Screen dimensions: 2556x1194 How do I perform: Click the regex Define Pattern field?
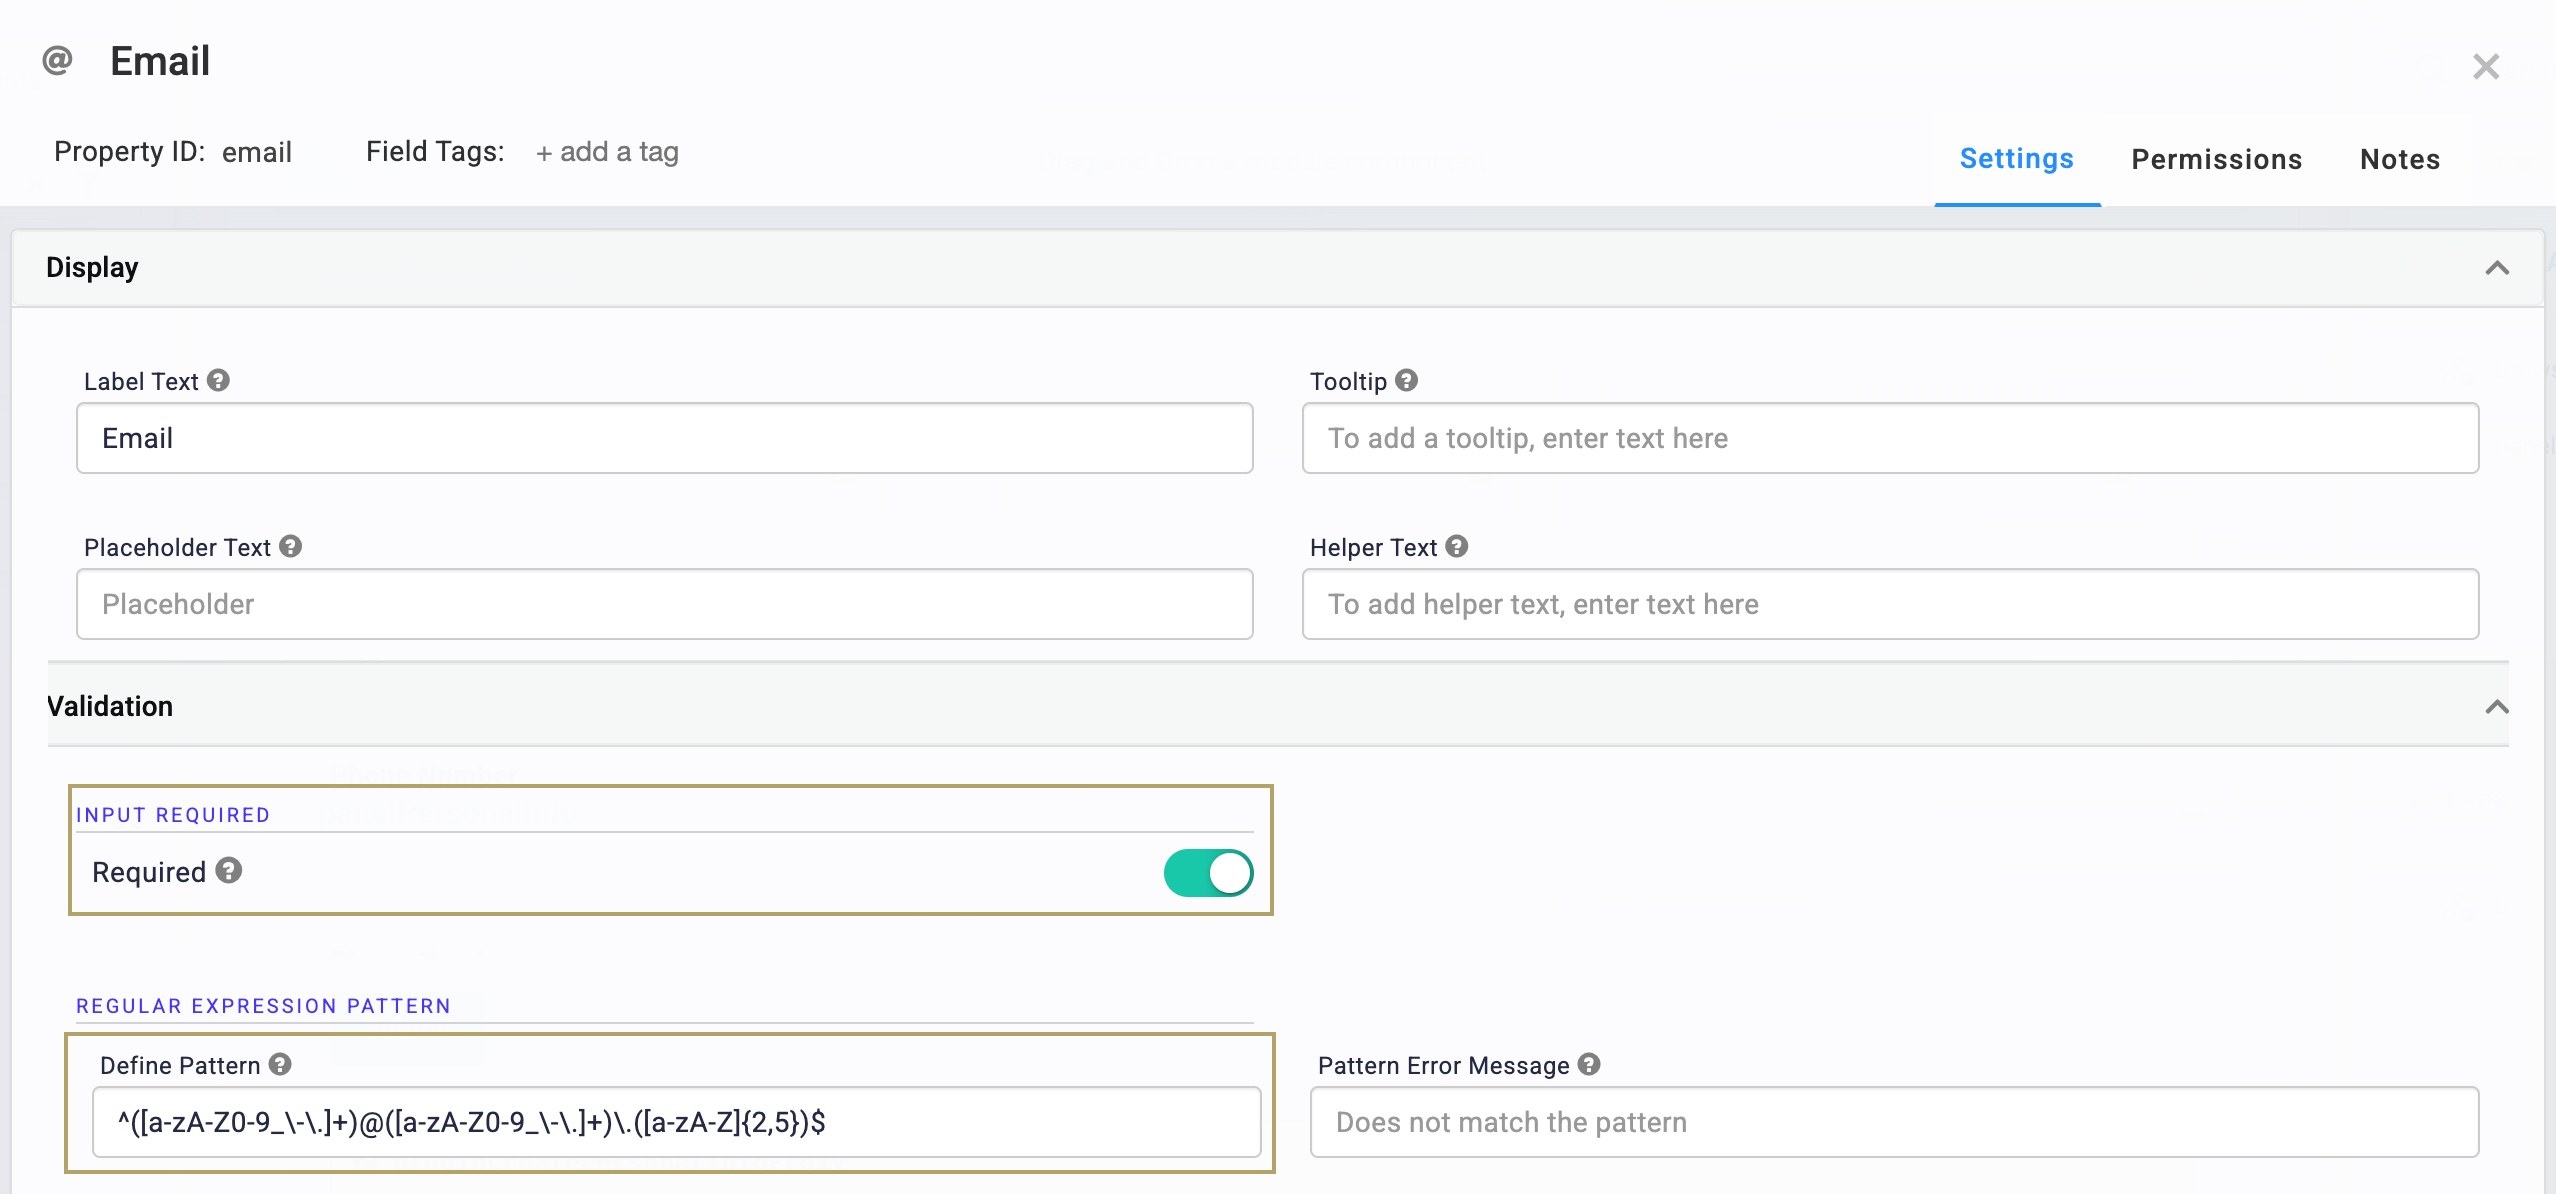coord(670,1122)
